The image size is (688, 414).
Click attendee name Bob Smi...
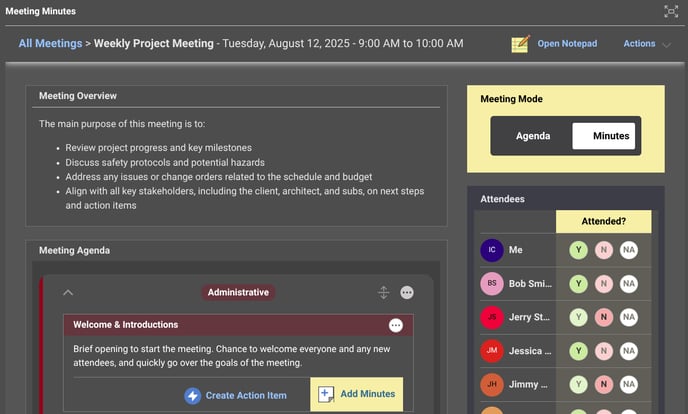coord(530,284)
